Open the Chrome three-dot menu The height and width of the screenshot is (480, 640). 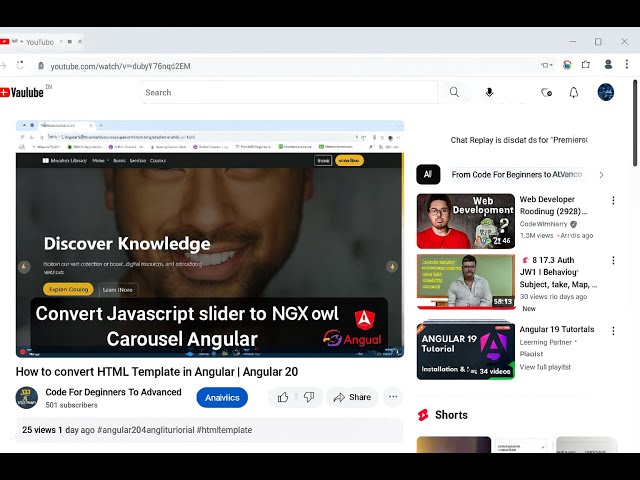click(x=627, y=64)
